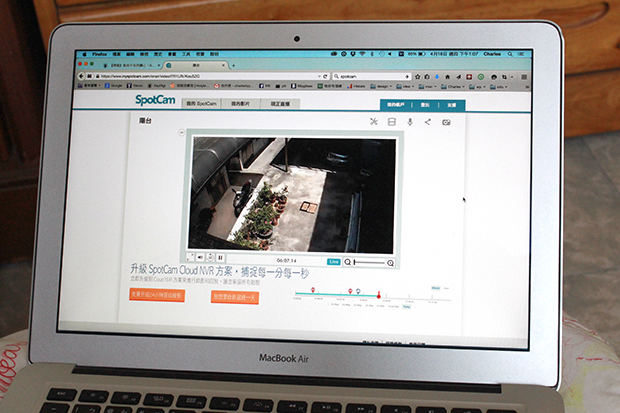Pause the live video stream
This screenshot has width=620, height=413.
tap(220, 258)
